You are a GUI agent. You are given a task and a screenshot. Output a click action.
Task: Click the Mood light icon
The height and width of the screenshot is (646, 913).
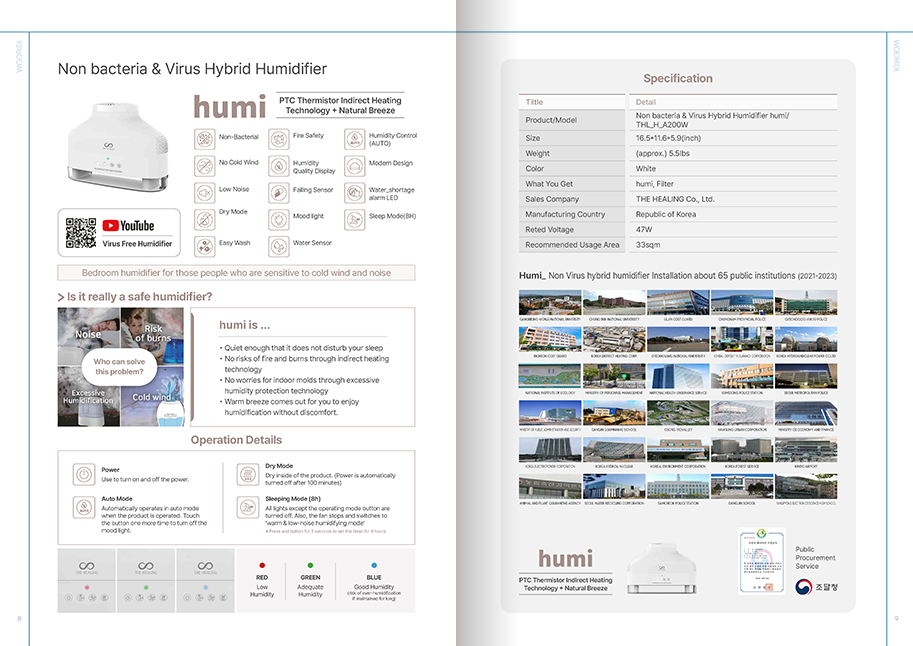pyautogui.click(x=278, y=217)
